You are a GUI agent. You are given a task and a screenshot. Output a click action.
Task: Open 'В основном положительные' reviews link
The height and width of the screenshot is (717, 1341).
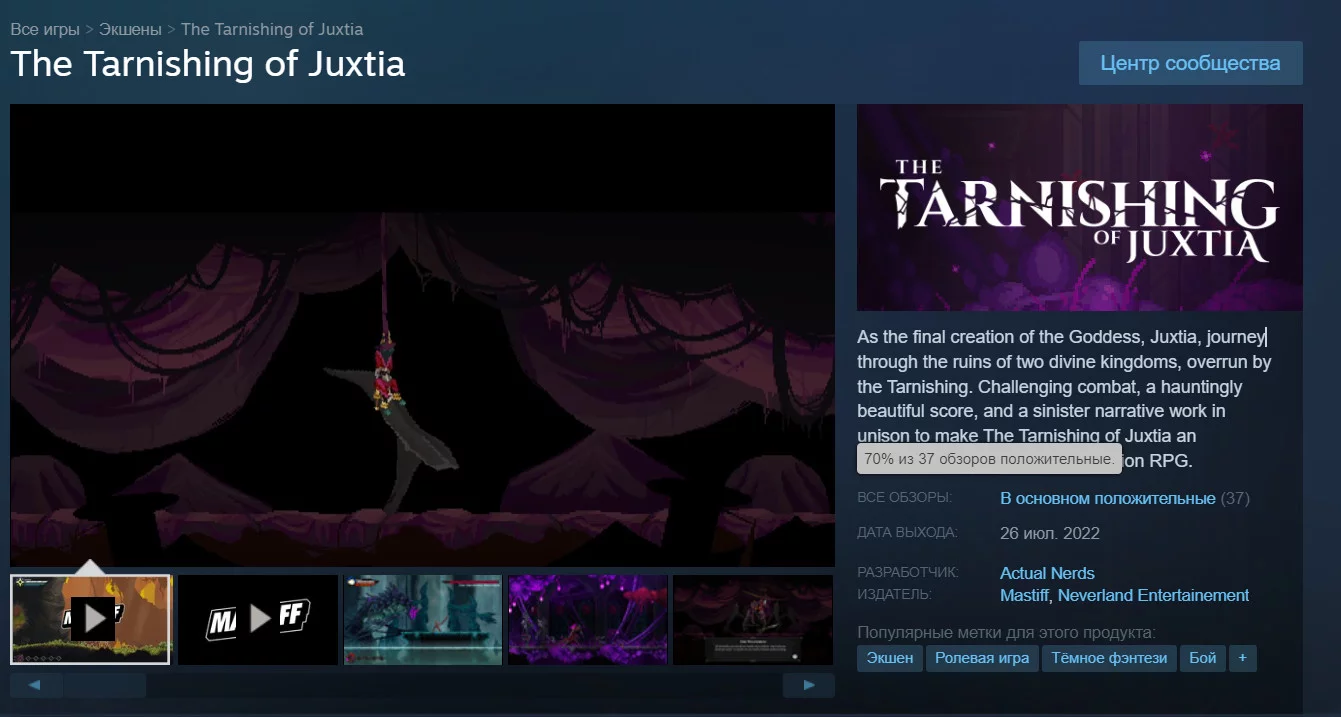click(x=1108, y=498)
